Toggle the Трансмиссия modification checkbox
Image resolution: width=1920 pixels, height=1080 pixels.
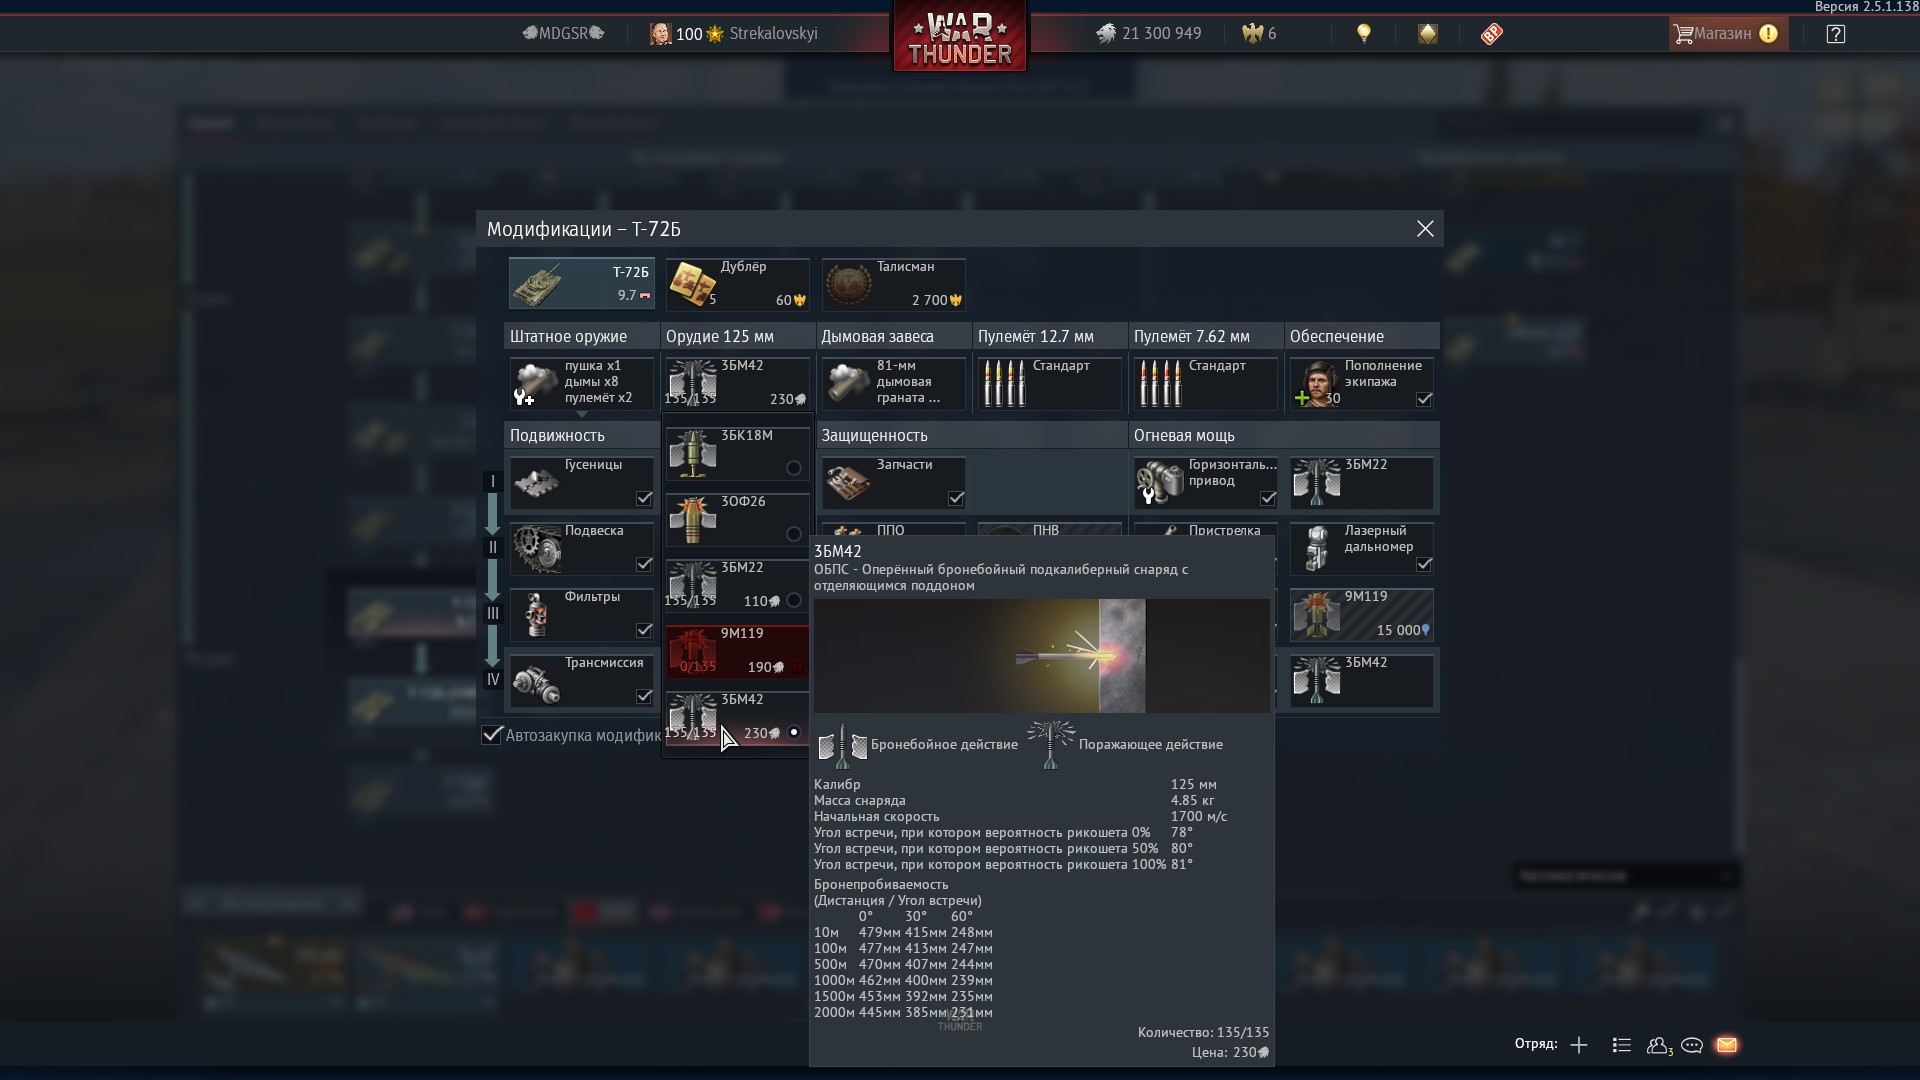pyautogui.click(x=644, y=696)
